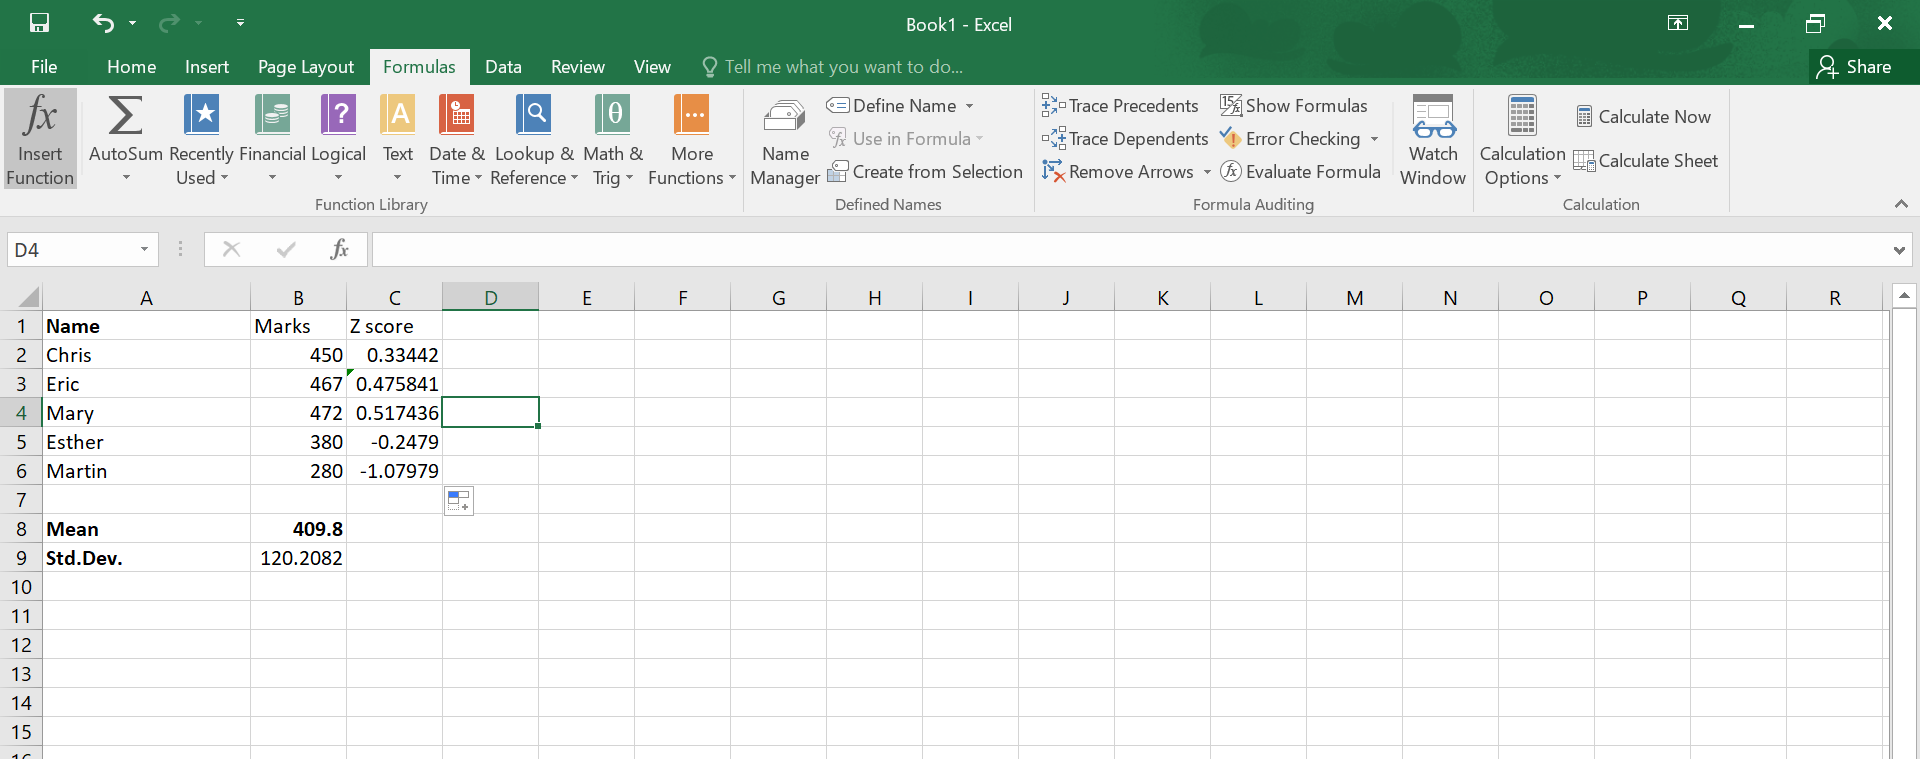
Task: Open the File tab
Action: click(x=44, y=67)
